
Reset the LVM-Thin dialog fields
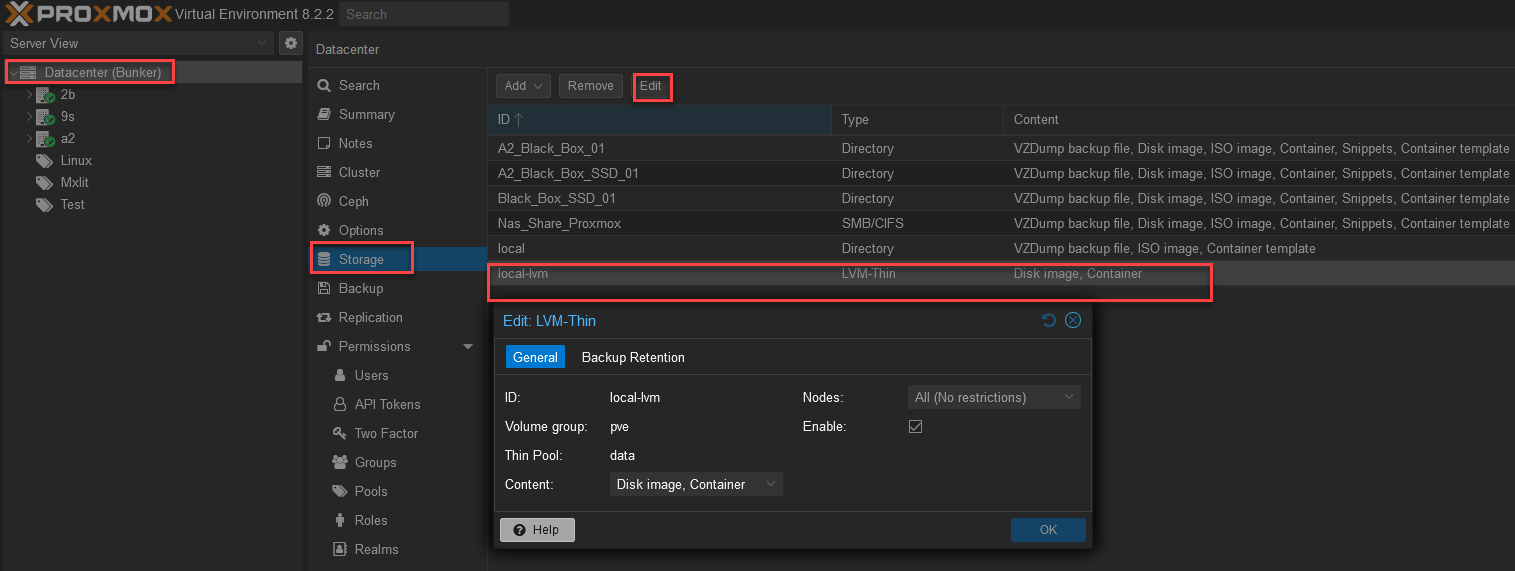tap(1048, 320)
